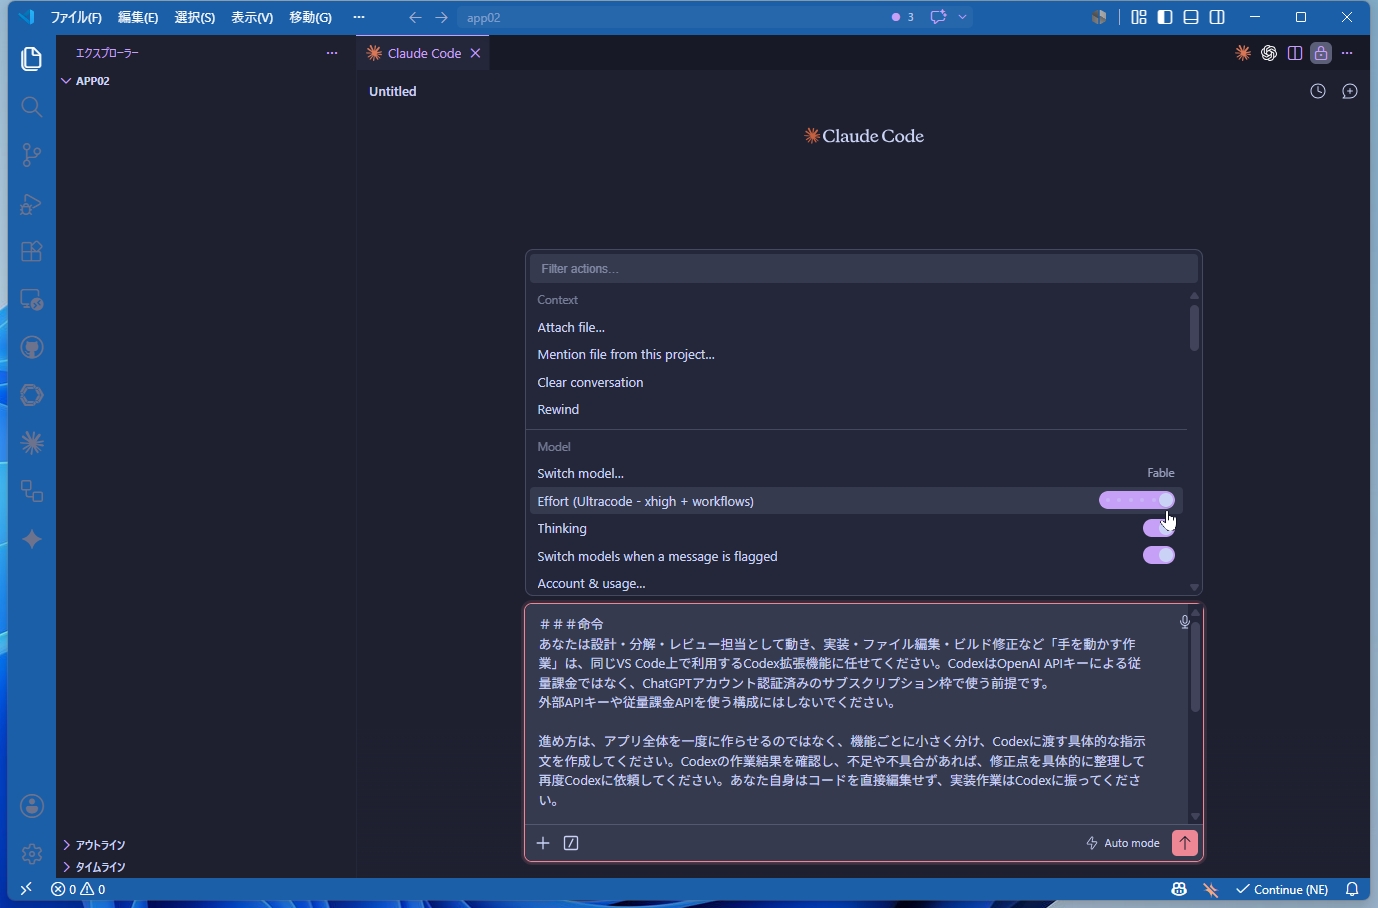Toggle Primary Side Bar from title bar

click(1165, 17)
